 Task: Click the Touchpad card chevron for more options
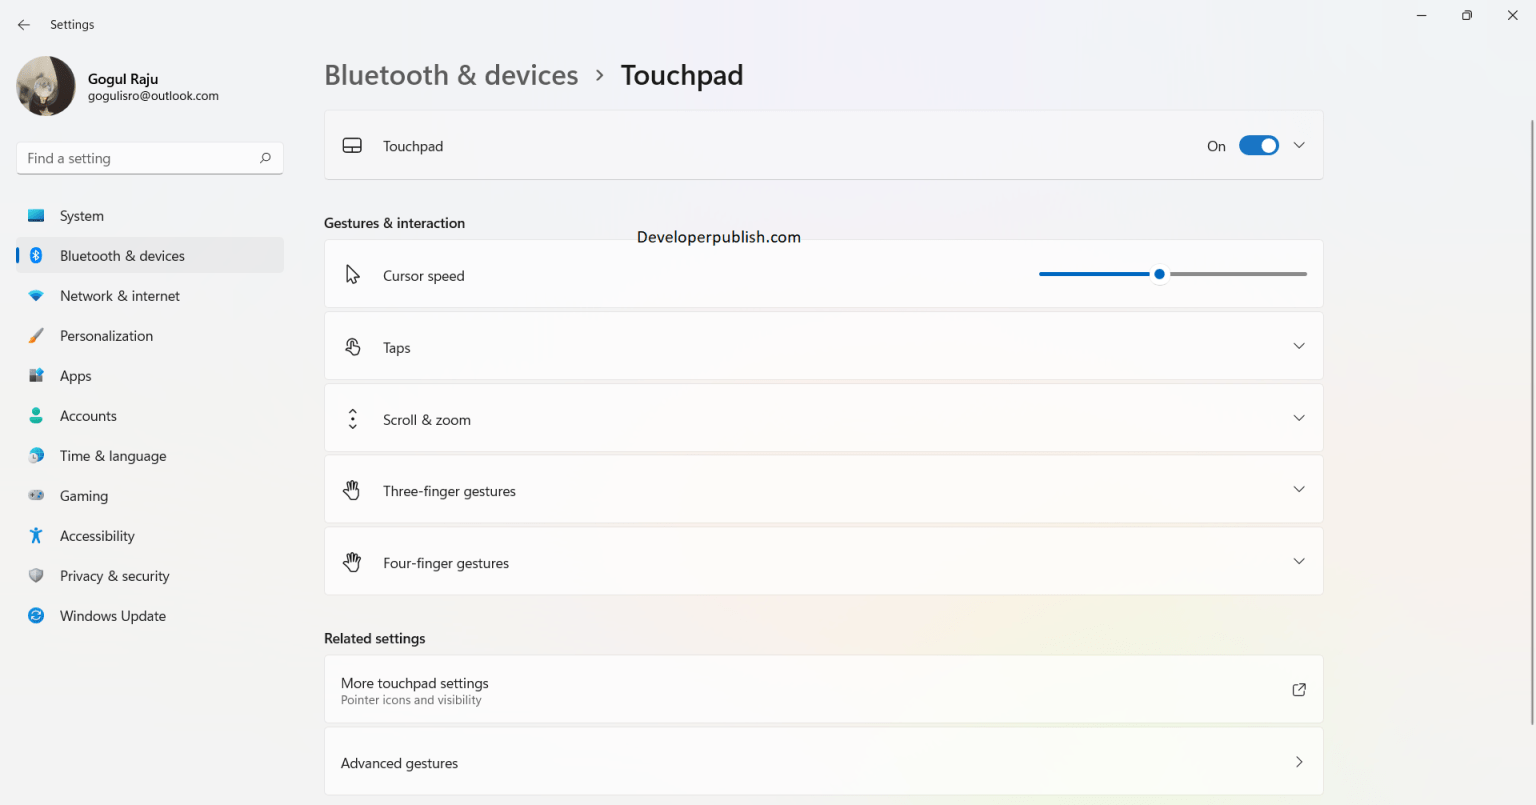[x=1299, y=145]
